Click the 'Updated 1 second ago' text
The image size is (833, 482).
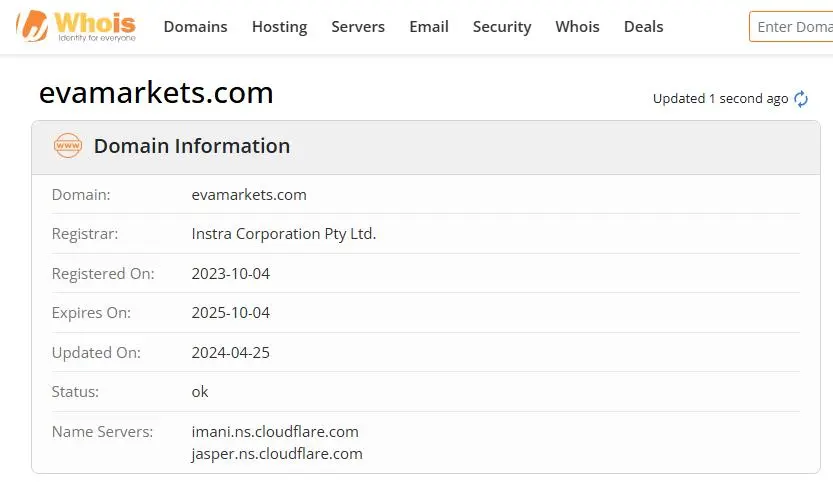pos(720,99)
